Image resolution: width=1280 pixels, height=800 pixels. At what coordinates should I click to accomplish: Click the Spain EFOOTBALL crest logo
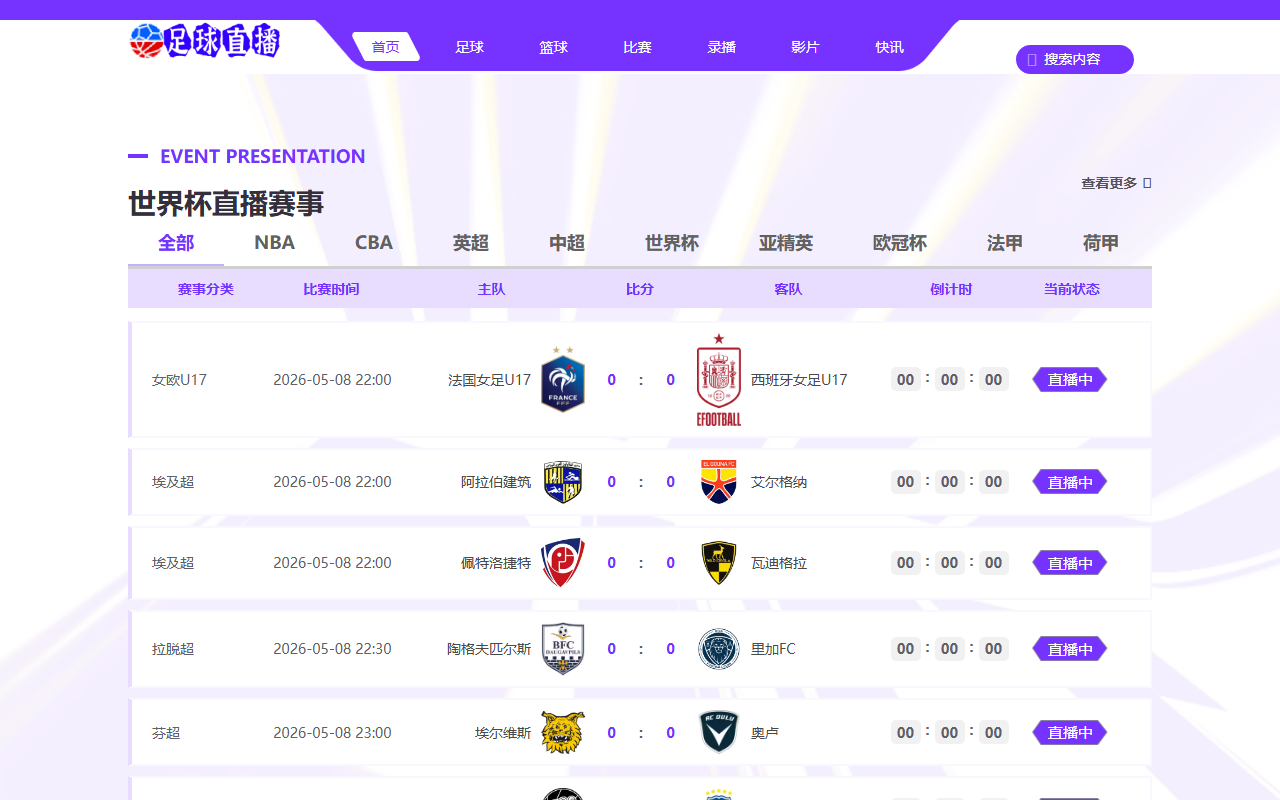click(719, 379)
